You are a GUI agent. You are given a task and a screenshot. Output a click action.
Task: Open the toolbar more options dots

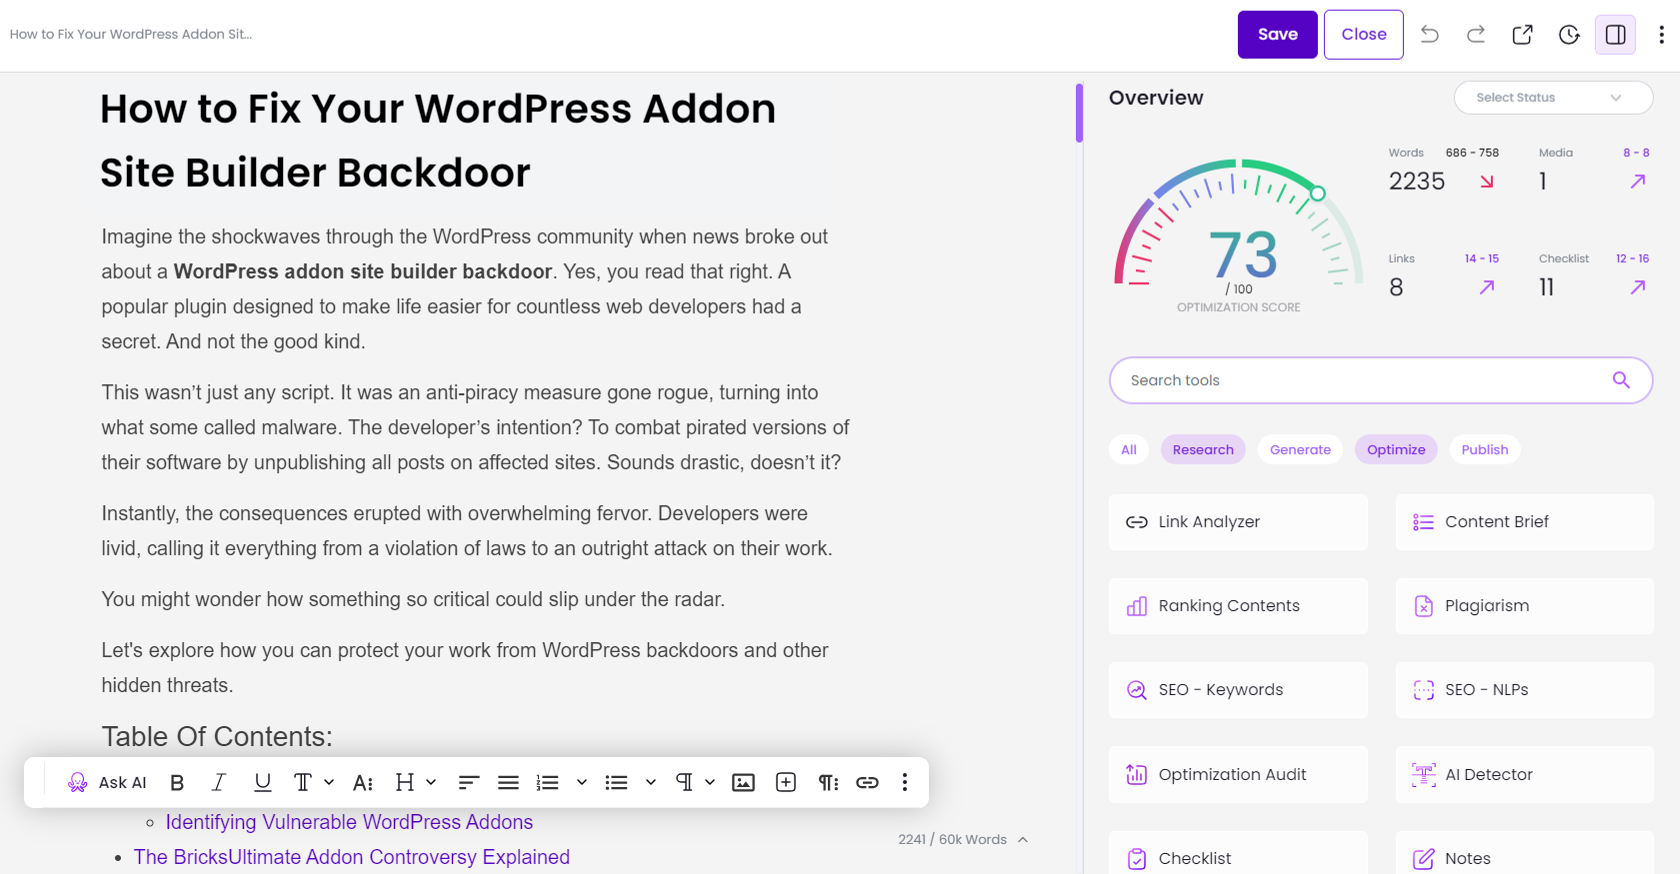pyautogui.click(x=905, y=782)
